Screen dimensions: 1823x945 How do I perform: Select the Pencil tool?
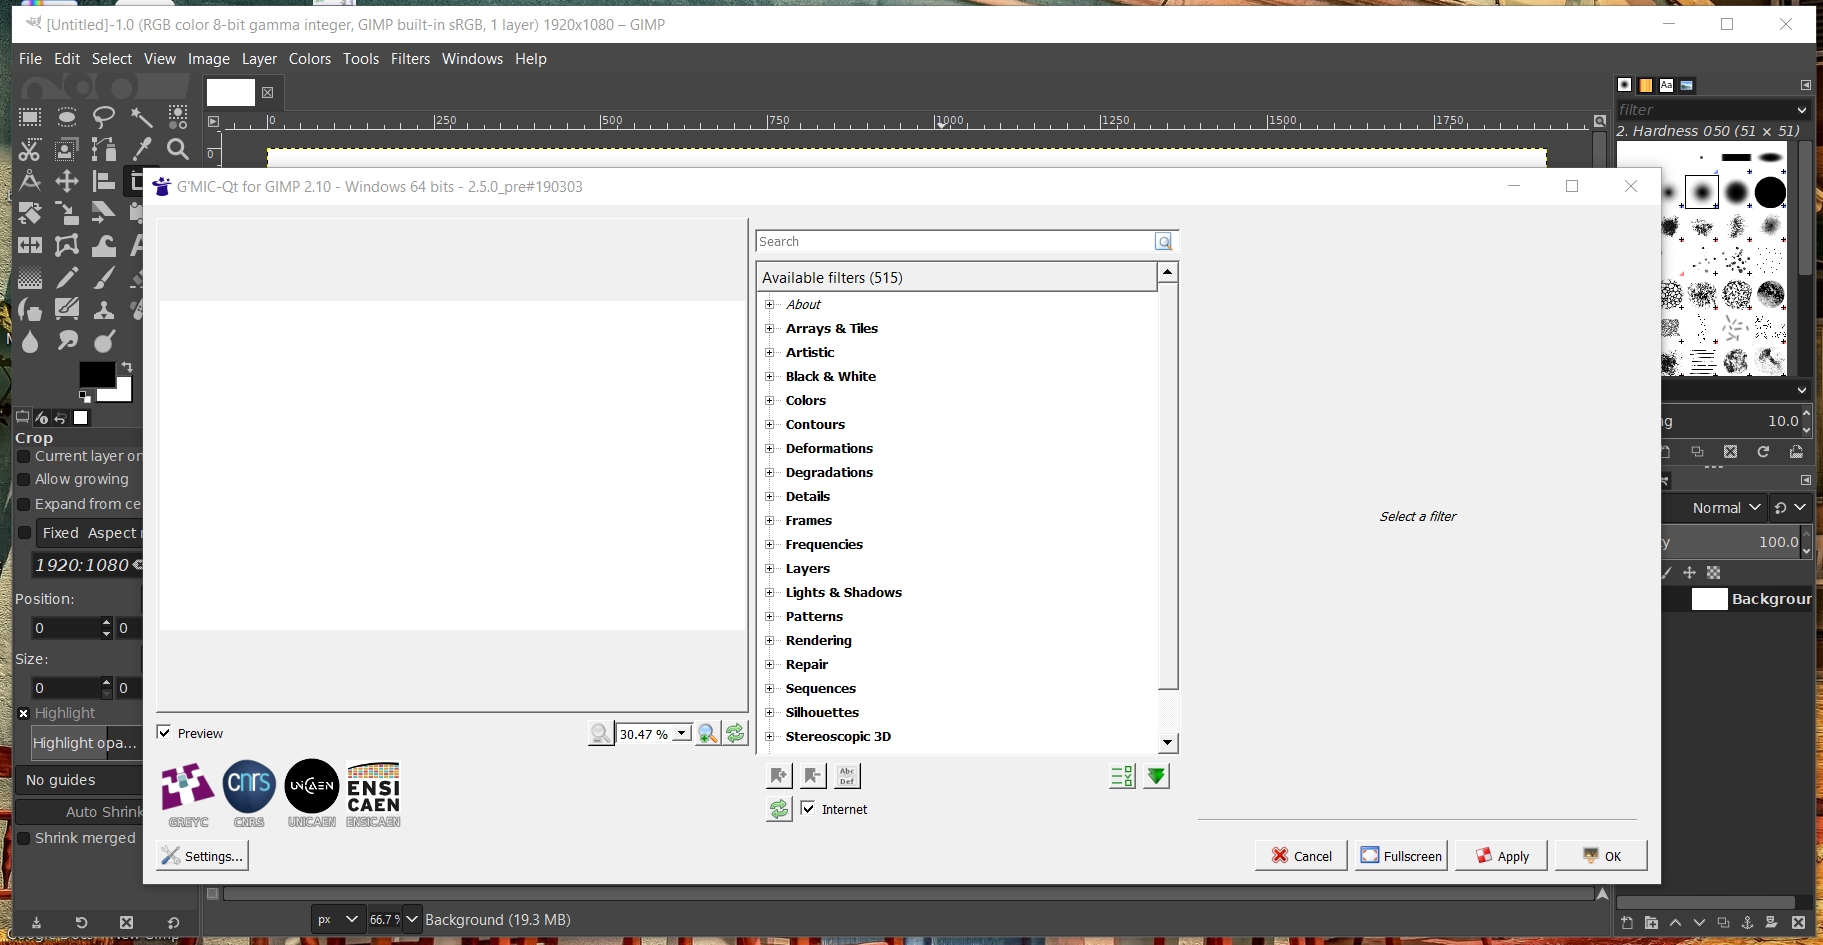67,278
